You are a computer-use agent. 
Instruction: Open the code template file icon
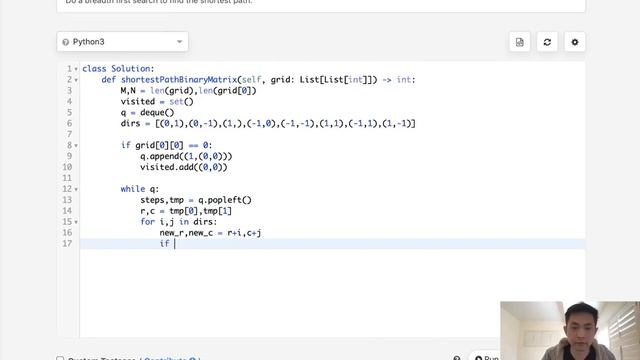click(x=520, y=42)
